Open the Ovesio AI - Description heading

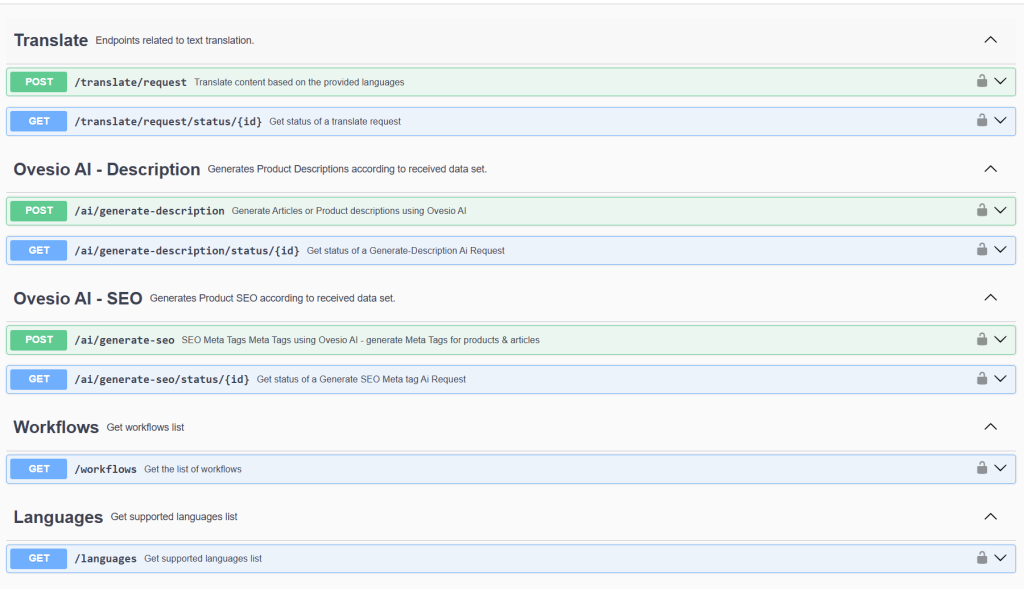(x=106, y=169)
